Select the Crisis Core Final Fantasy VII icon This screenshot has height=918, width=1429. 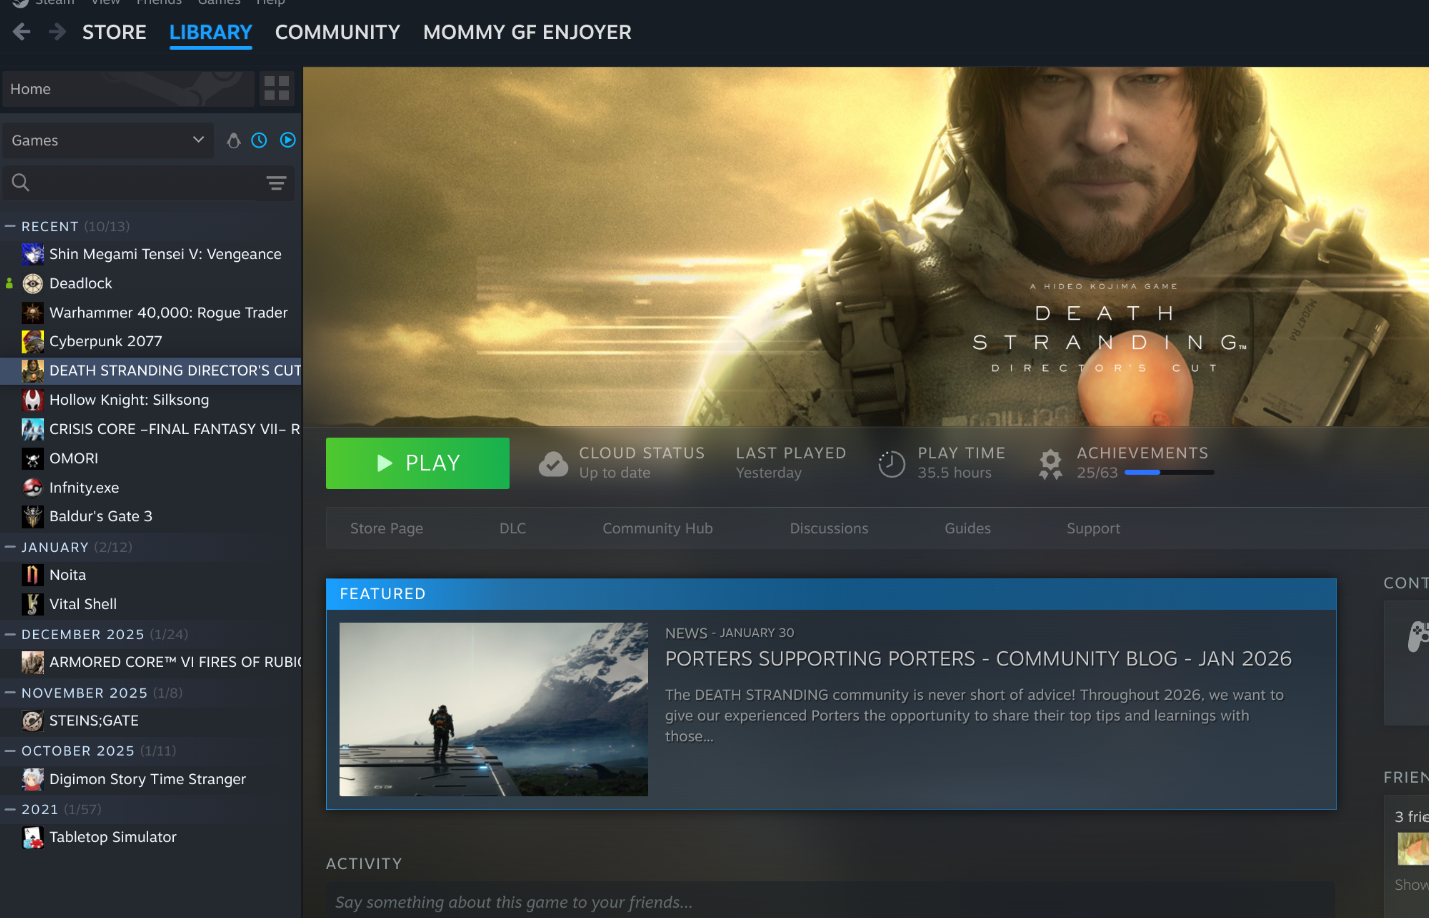(33, 429)
